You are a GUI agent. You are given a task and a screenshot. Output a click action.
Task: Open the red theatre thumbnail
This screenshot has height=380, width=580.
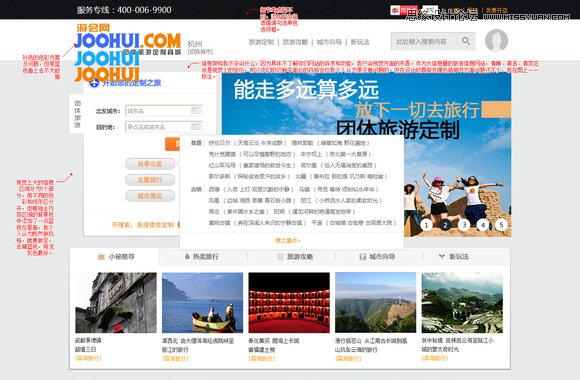click(289, 303)
